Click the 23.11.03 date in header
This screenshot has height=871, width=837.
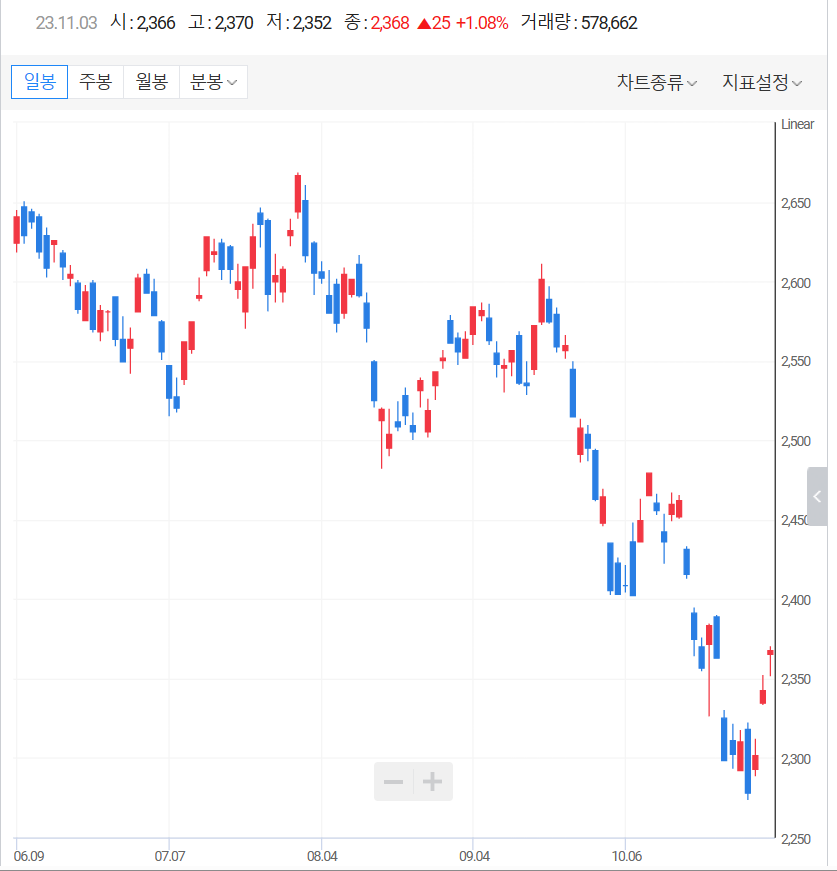pyautogui.click(x=66, y=23)
